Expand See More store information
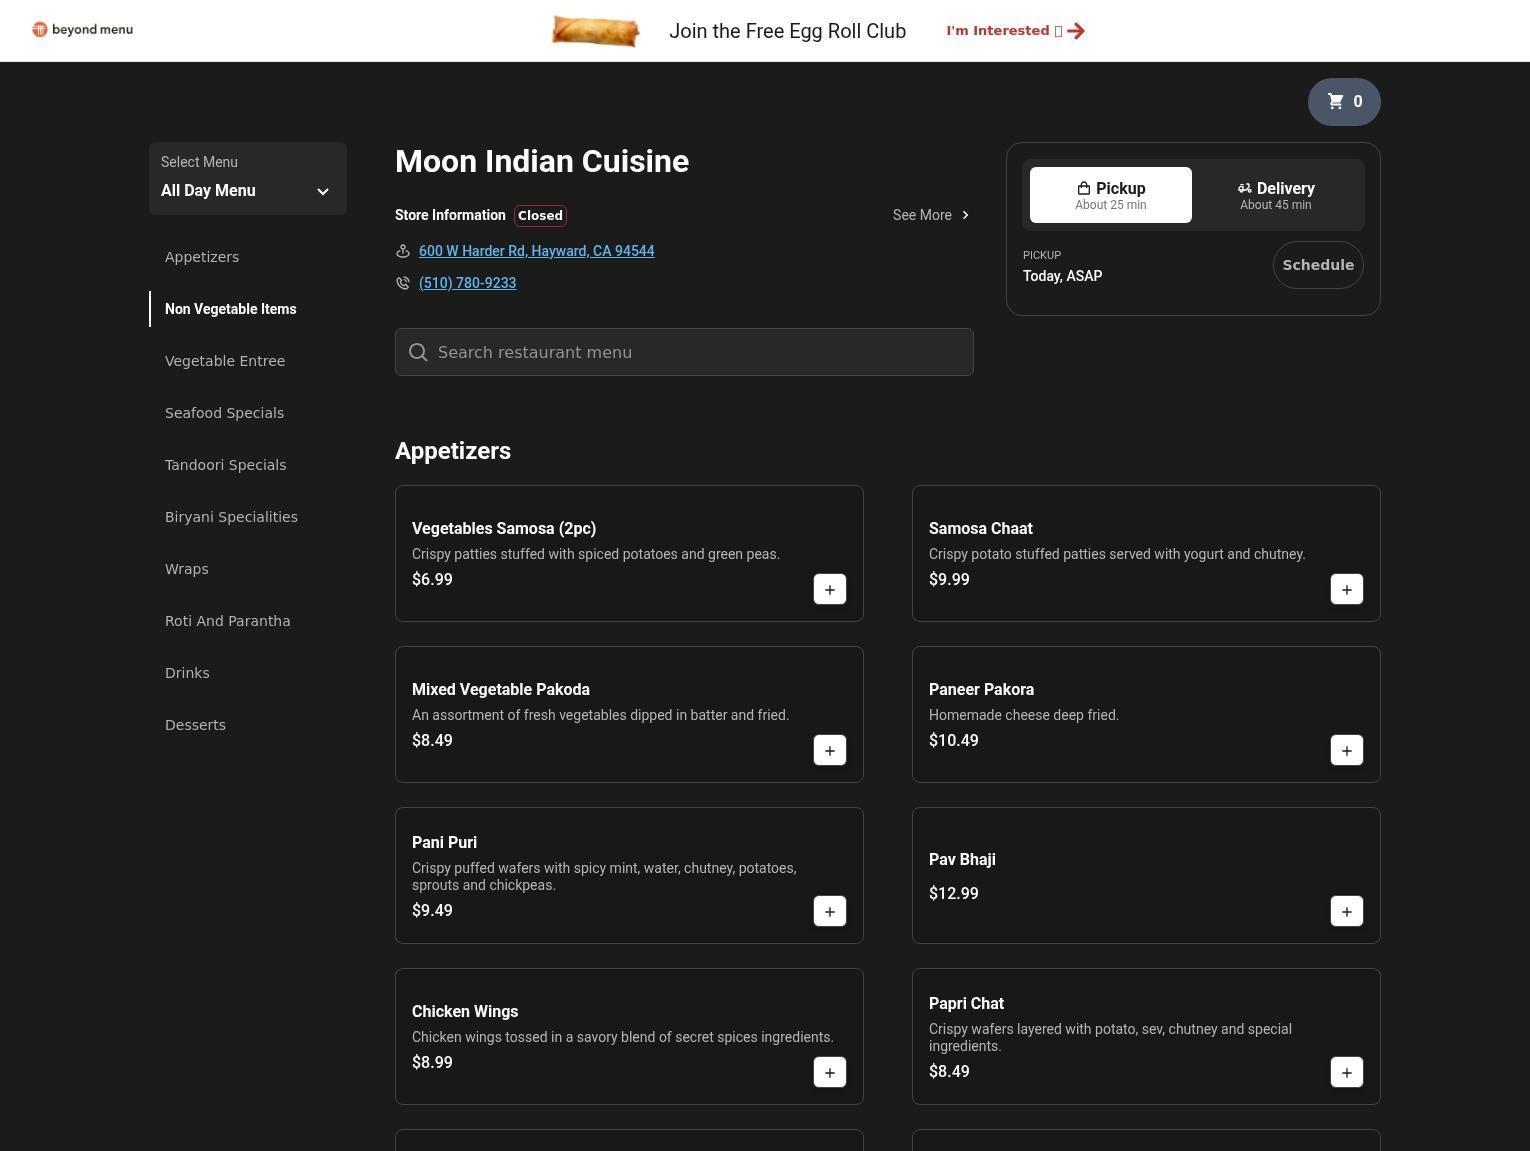1530x1151 pixels. (931, 215)
